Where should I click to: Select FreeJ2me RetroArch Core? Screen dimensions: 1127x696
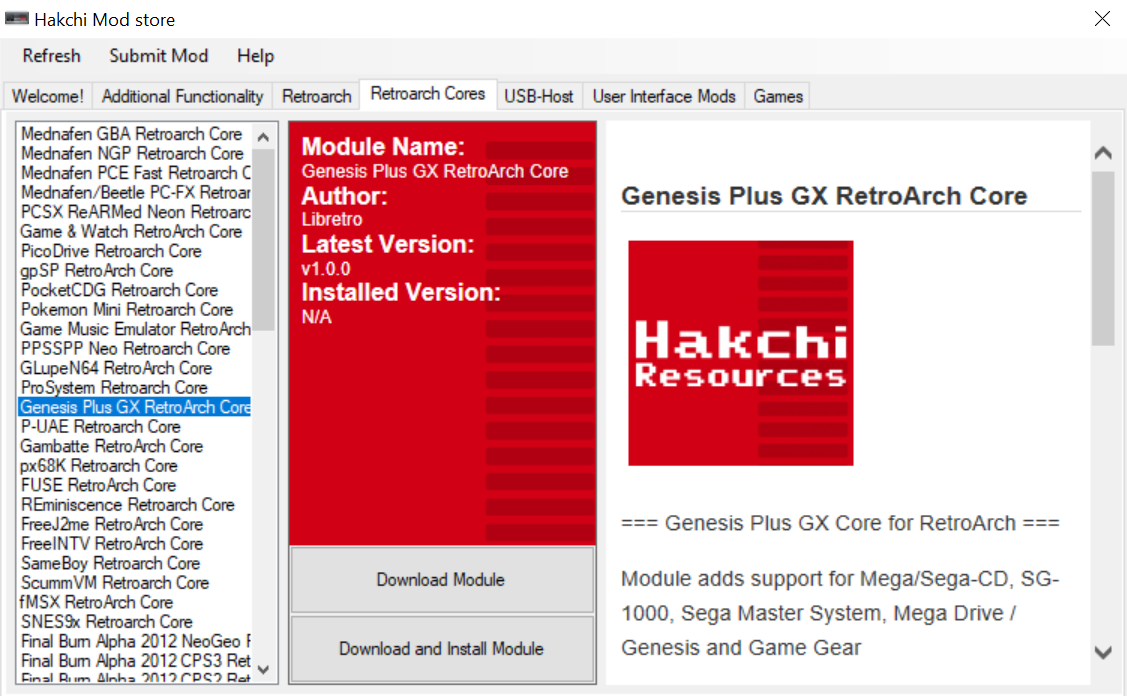click(x=134, y=524)
